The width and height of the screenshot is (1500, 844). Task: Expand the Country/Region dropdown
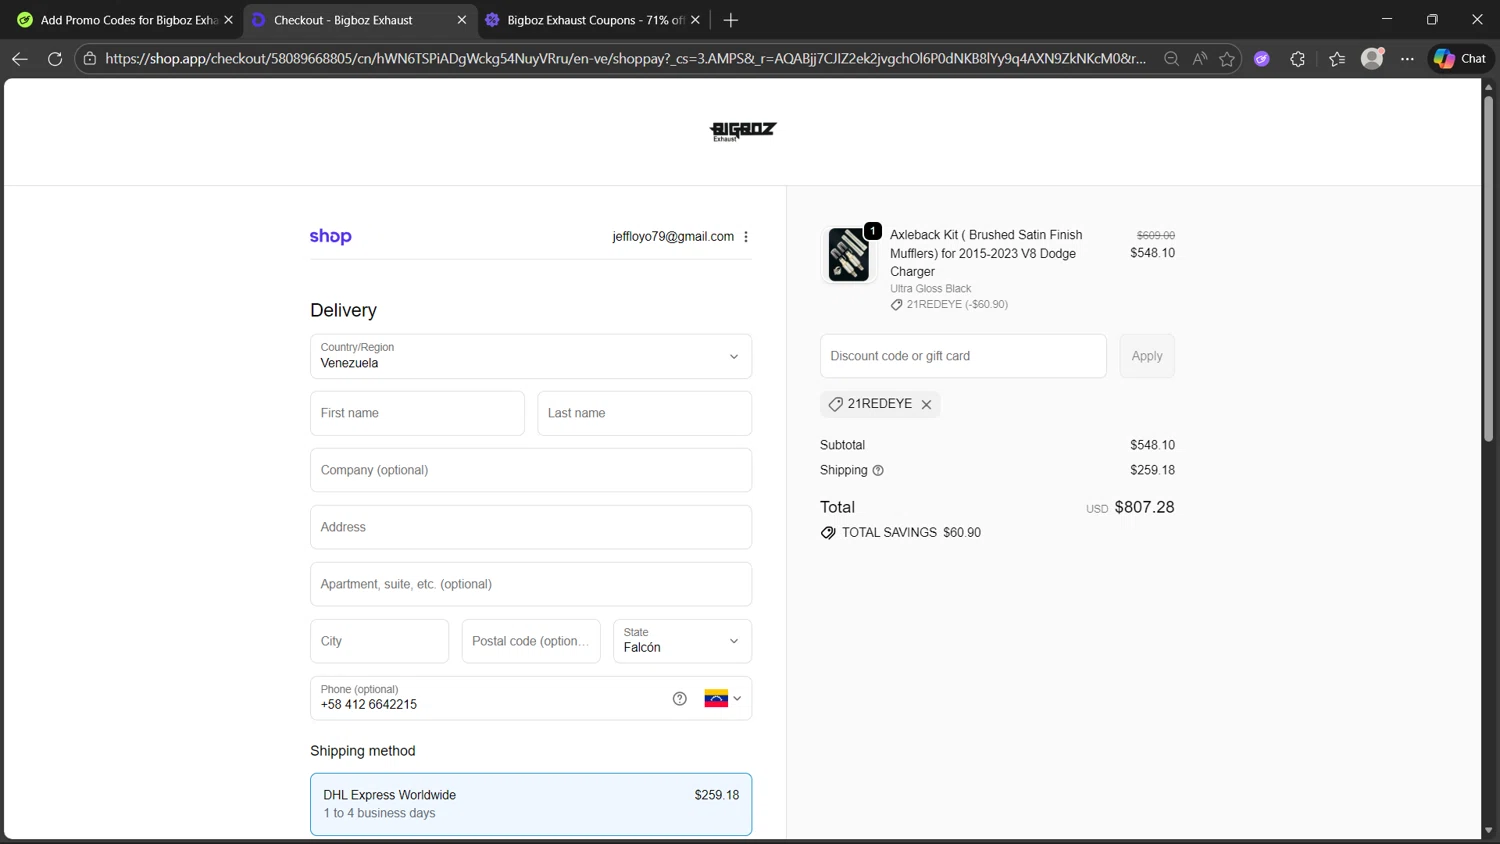tap(531, 356)
